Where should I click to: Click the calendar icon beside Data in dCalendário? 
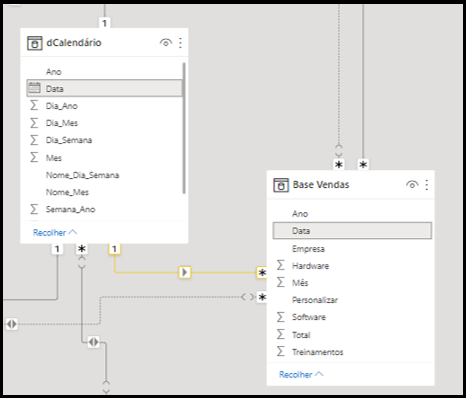34,88
